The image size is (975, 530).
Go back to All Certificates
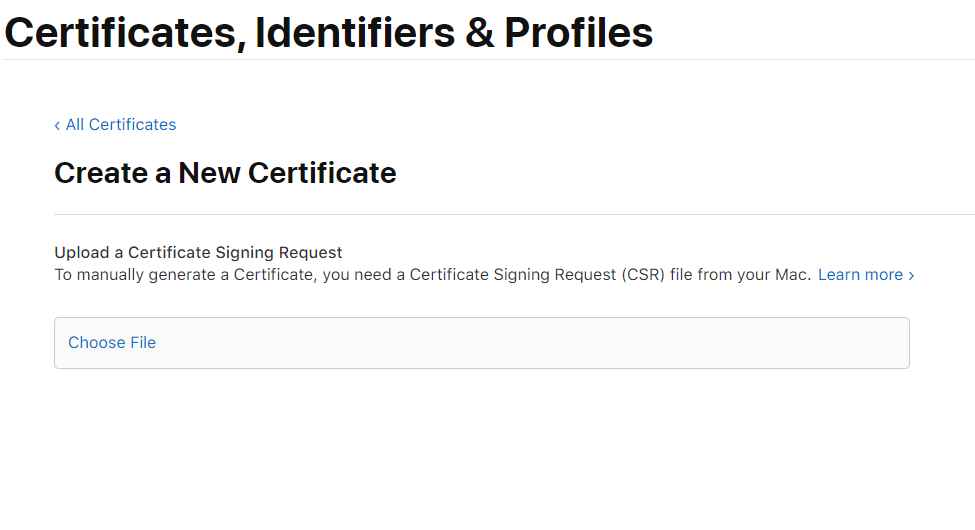pyautogui.click(x=120, y=125)
